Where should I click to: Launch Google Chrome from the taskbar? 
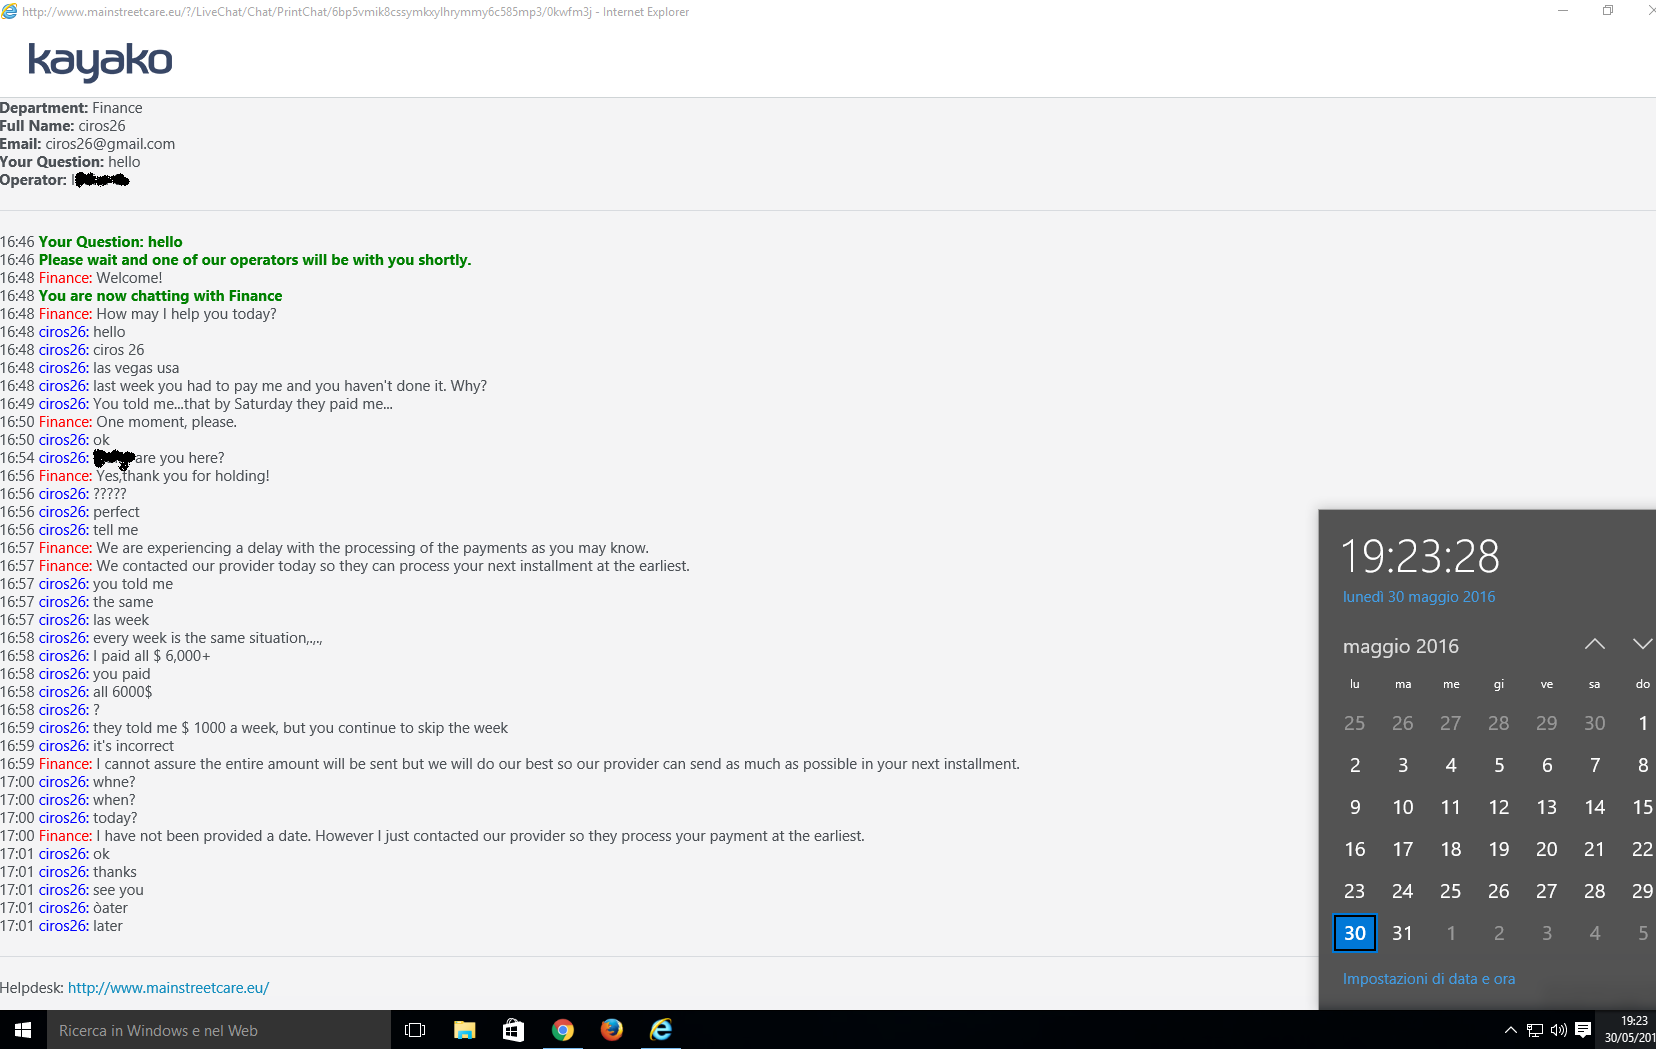click(x=563, y=1030)
